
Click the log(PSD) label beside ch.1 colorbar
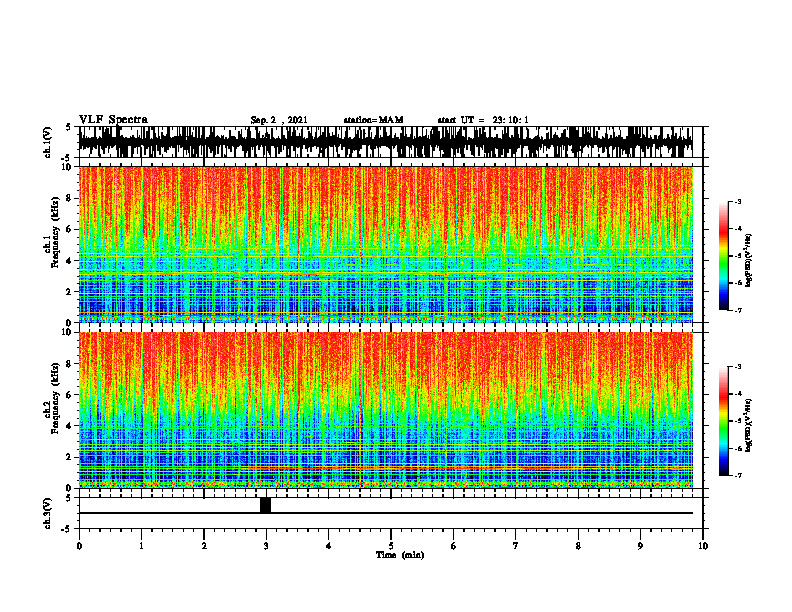tap(749, 261)
